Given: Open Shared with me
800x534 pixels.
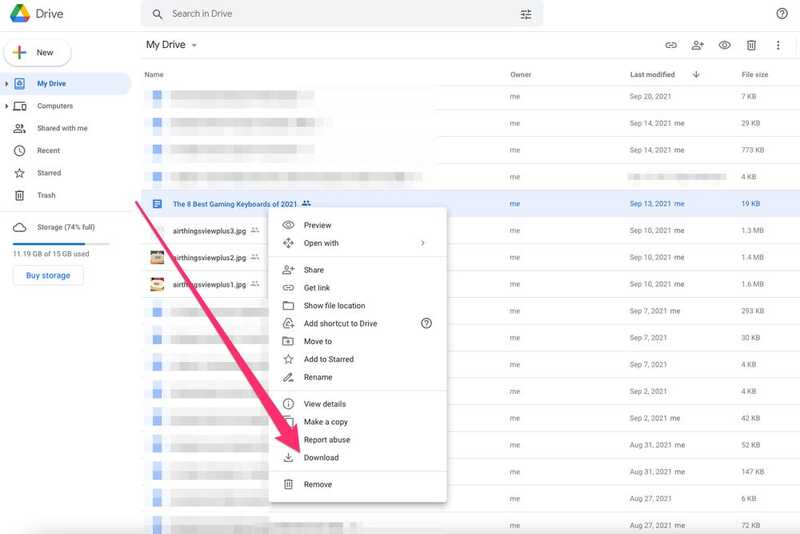Looking at the screenshot, I should point(62,129).
